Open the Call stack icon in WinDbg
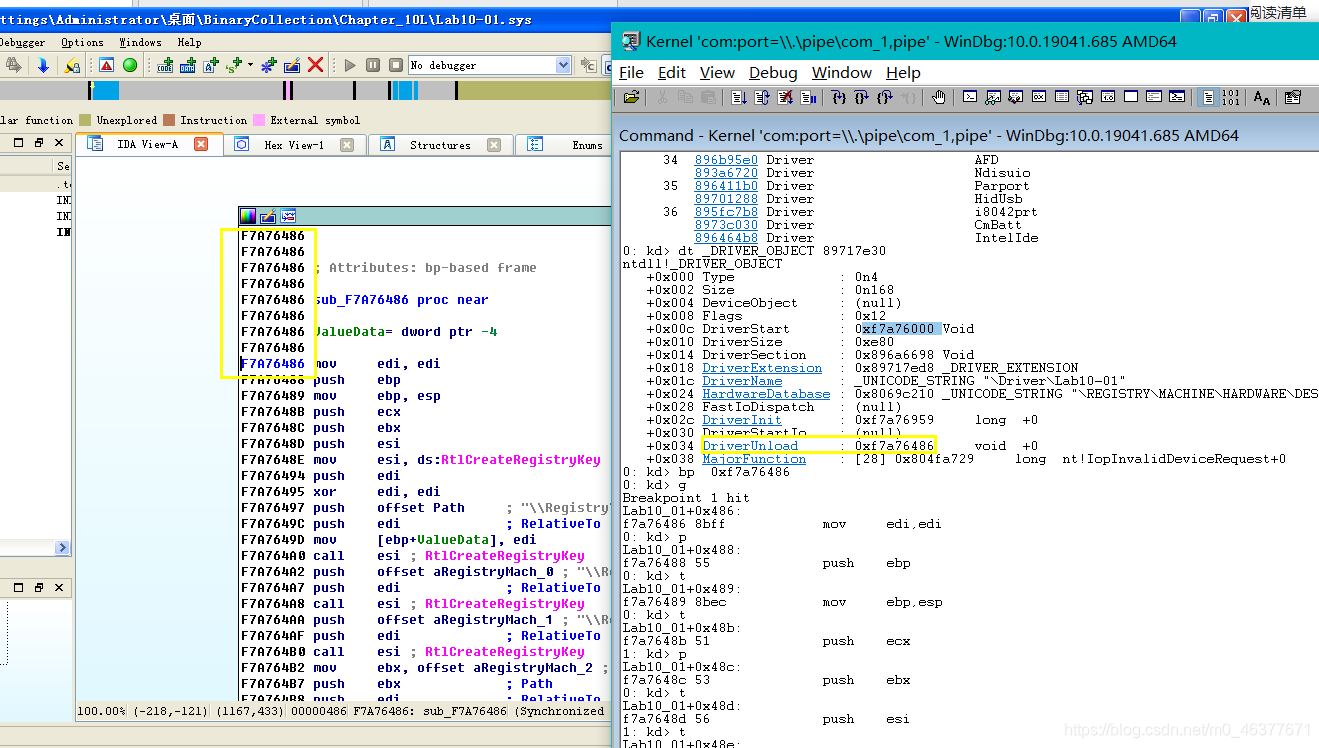1319x748 pixels. (x=1085, y=97)
